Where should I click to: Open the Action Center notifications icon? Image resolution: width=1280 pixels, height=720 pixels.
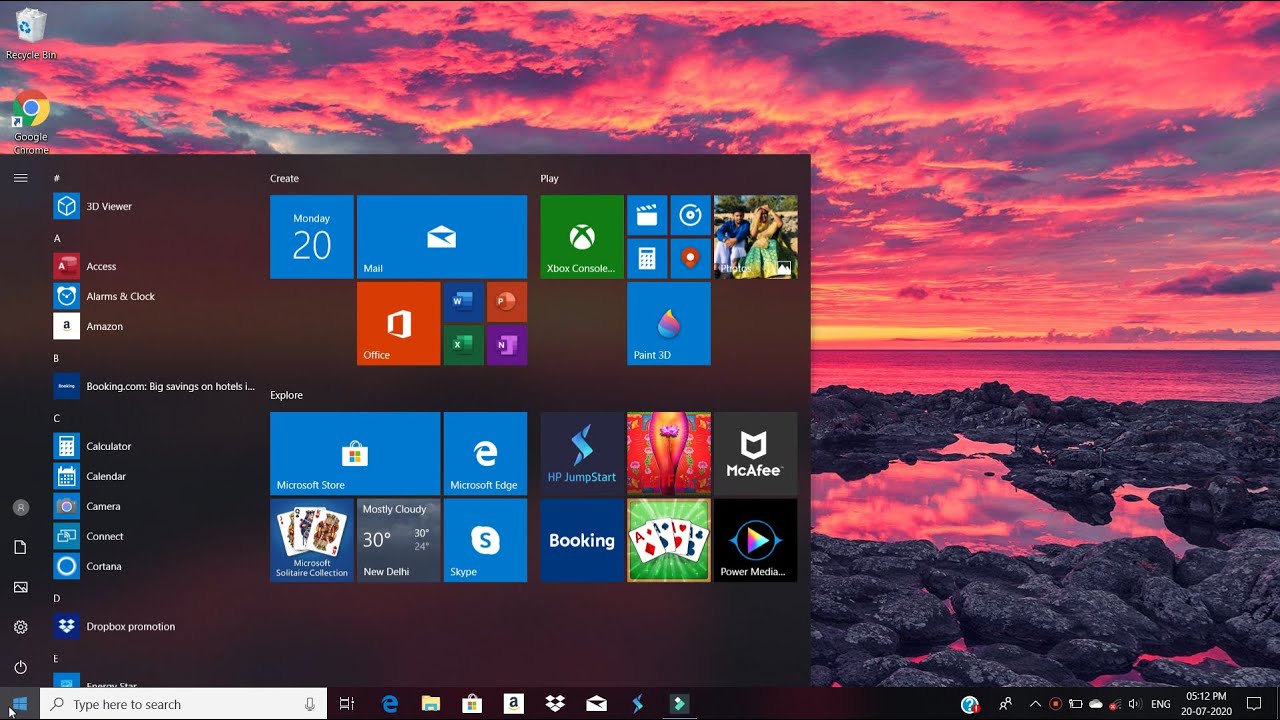(x=1254, y=704)
